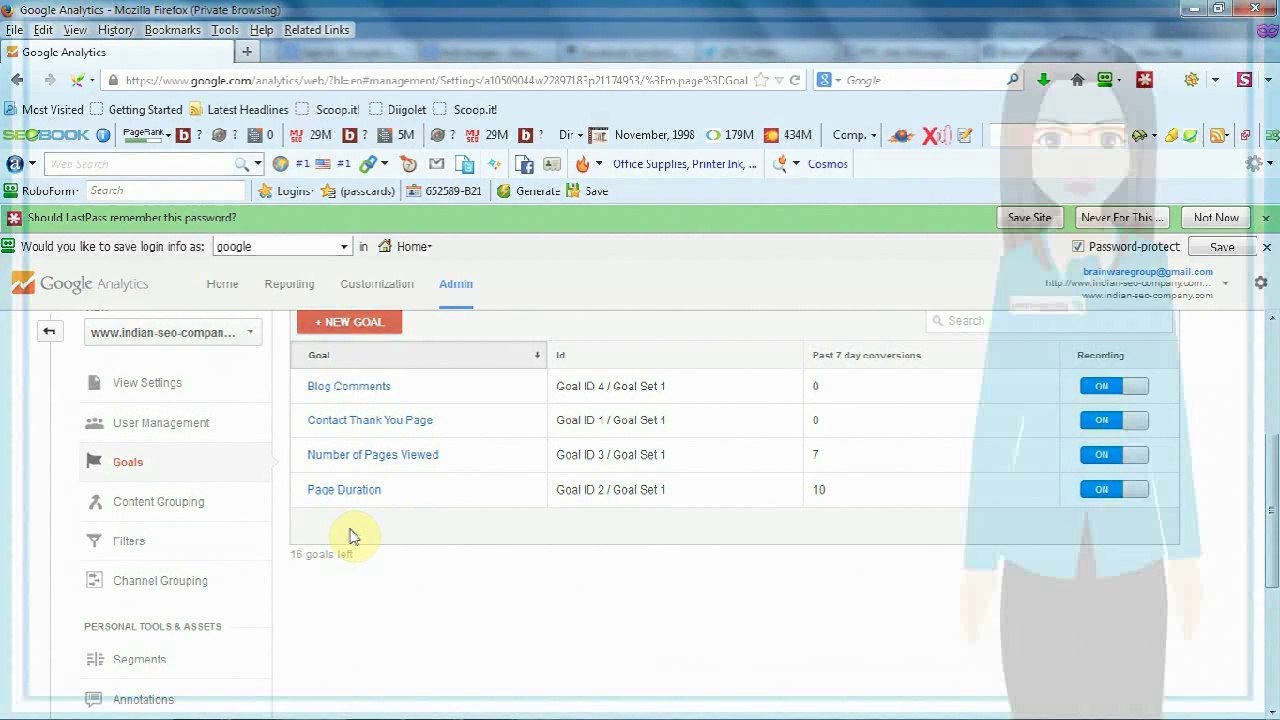
Task: Expand the flame icon dropdown arrow
Action: point(599,164)
